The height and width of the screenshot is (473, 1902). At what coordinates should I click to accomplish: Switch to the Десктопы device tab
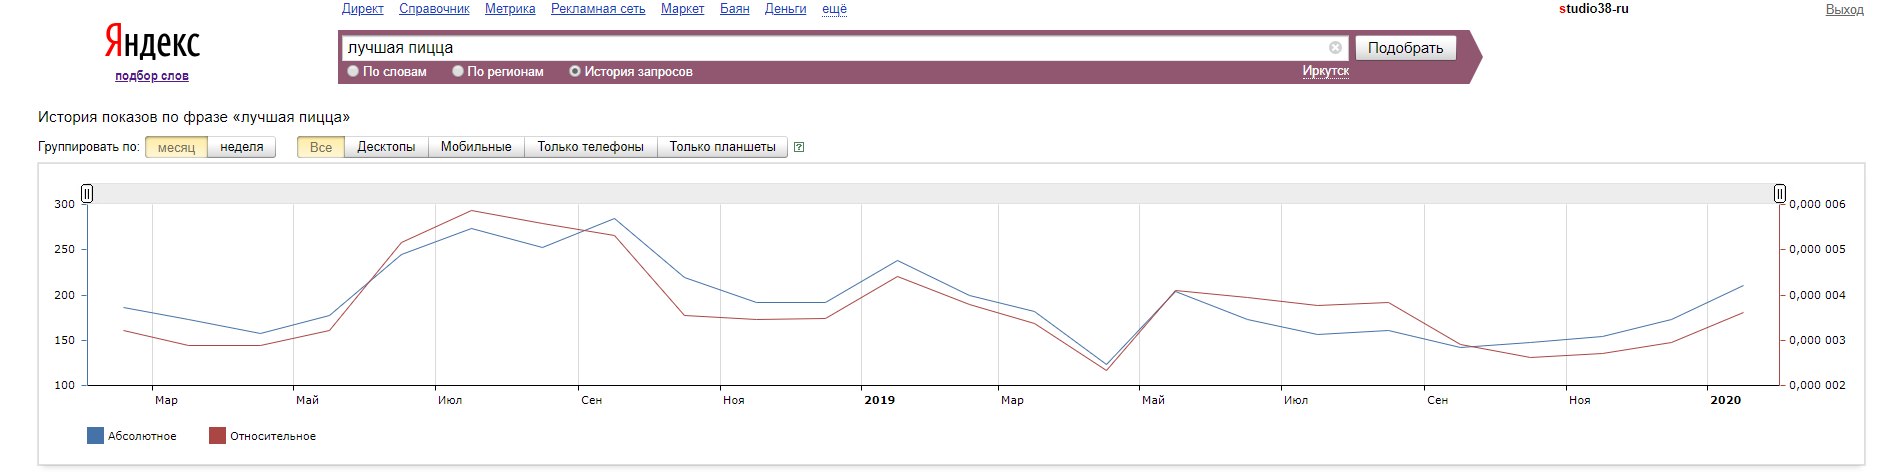pyautogui.click(x=386, y=147)
